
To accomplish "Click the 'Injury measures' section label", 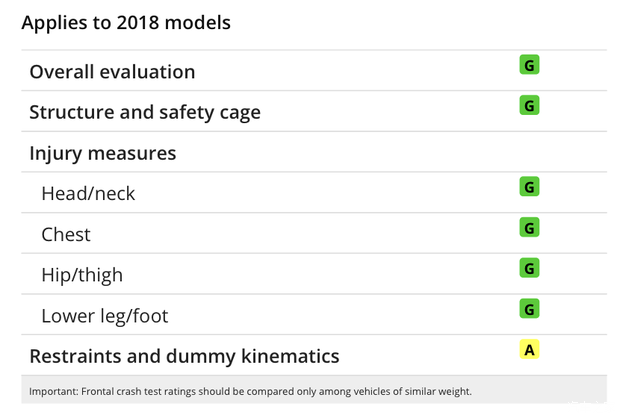I will 103,153.
